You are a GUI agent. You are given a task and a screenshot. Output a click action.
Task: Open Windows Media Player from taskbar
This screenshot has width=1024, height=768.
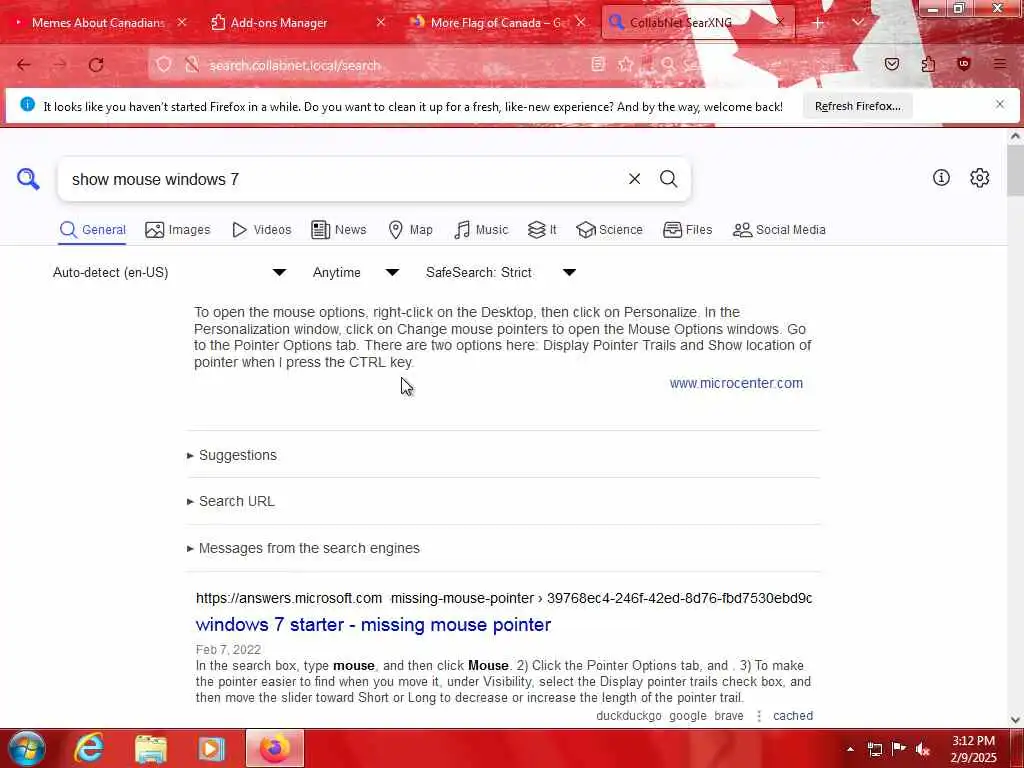(211, 748)
